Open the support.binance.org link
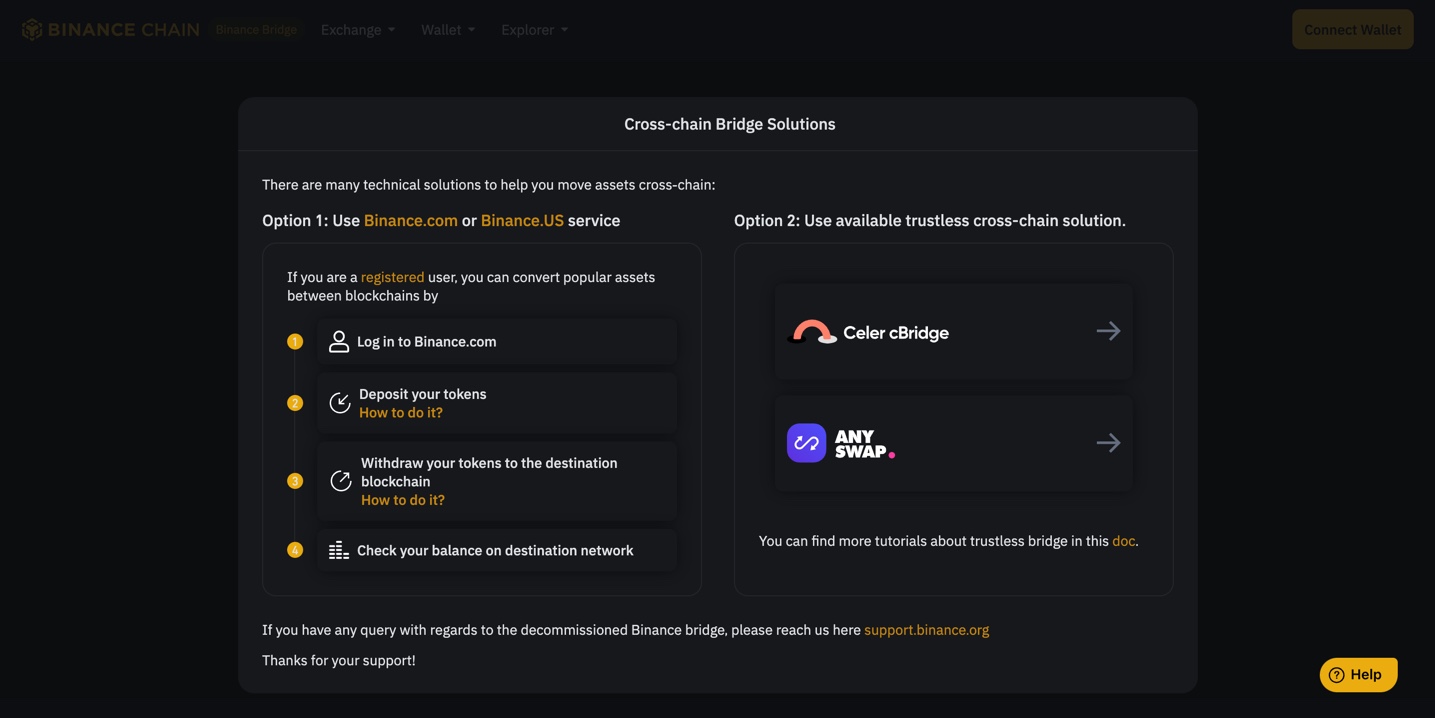The width and height of the screenshot is (1435, 718). [926, 630]
